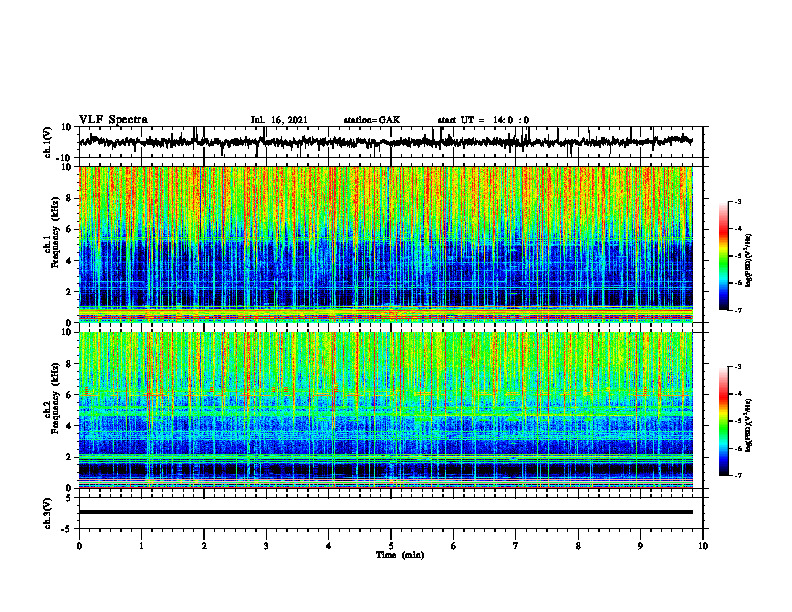Click the "8" kHz tick on ch.1 spectrogram
The width and height of the screenshot is (792, 612).
point(70,198)
